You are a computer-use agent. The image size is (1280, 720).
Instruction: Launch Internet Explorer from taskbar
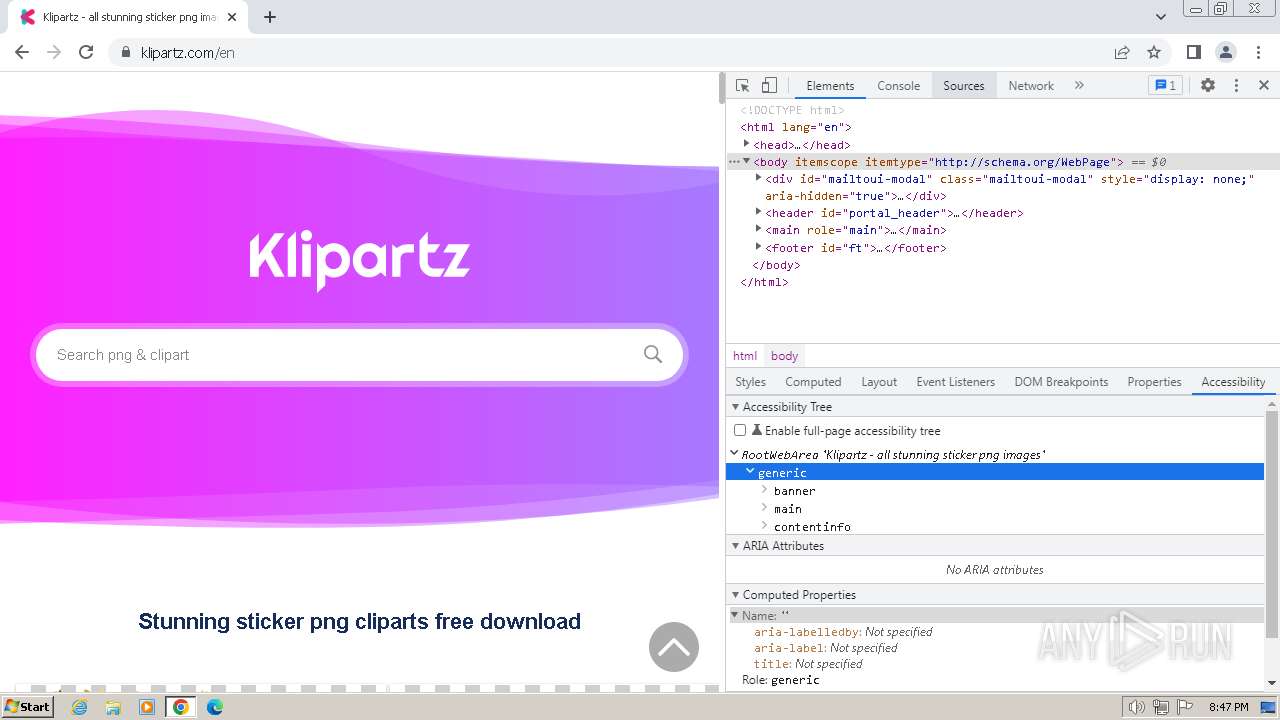[80, 707]
